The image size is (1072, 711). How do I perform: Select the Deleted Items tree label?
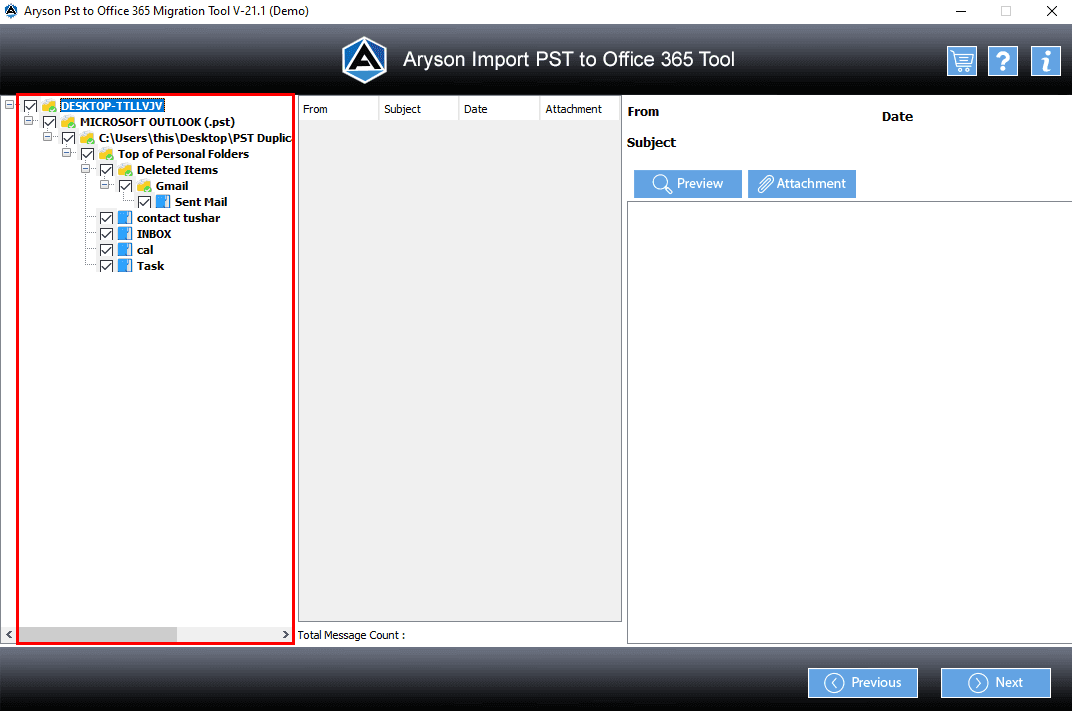[177, 170]
